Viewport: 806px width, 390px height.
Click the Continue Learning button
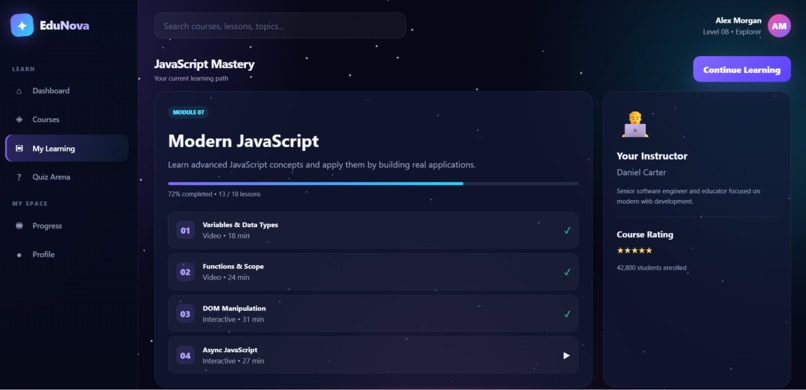pyautogui.click(x=742, y=69)
